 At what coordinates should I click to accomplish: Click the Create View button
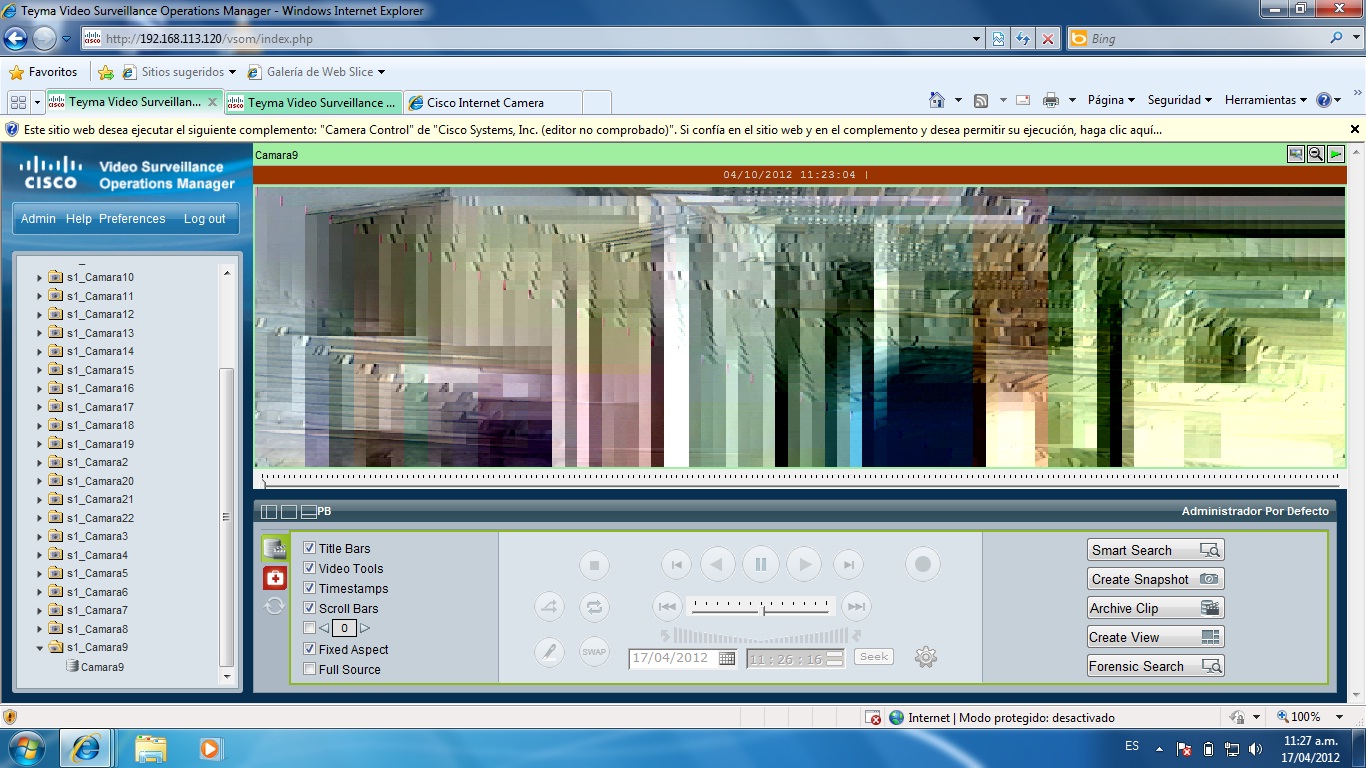pos(1156,637)
